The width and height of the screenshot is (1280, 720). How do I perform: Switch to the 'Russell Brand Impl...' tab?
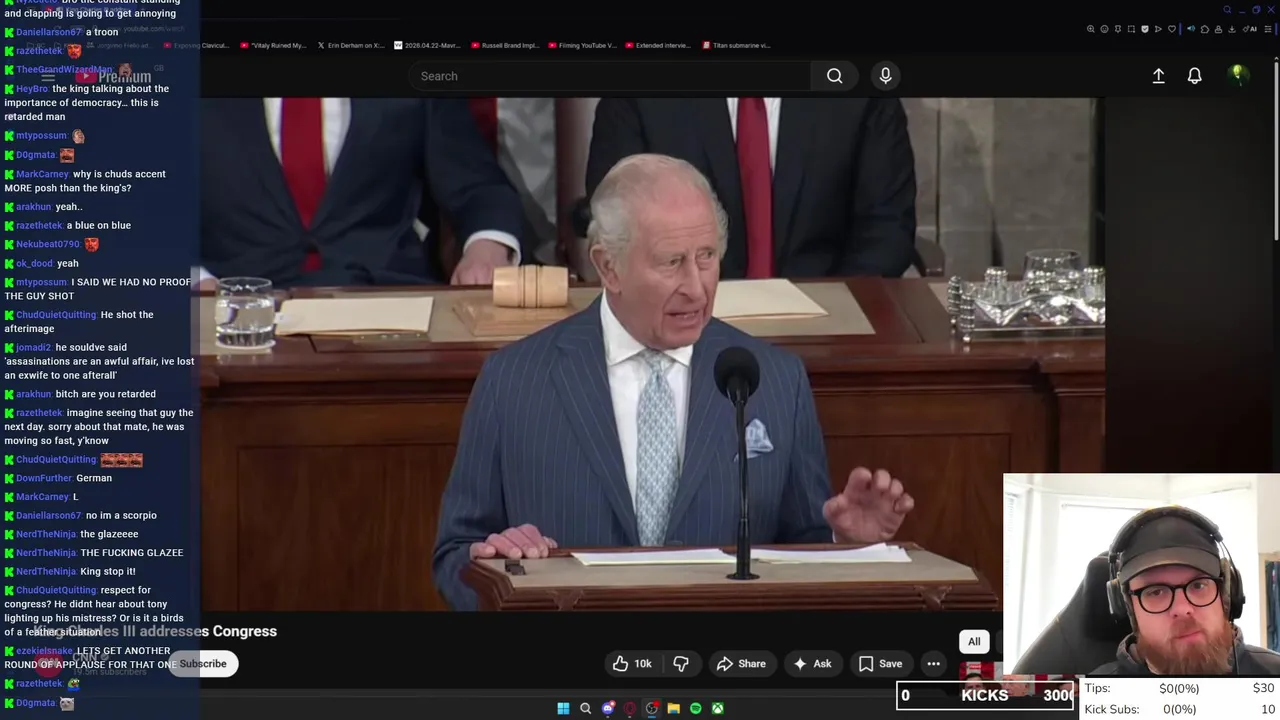click(505, 45)
